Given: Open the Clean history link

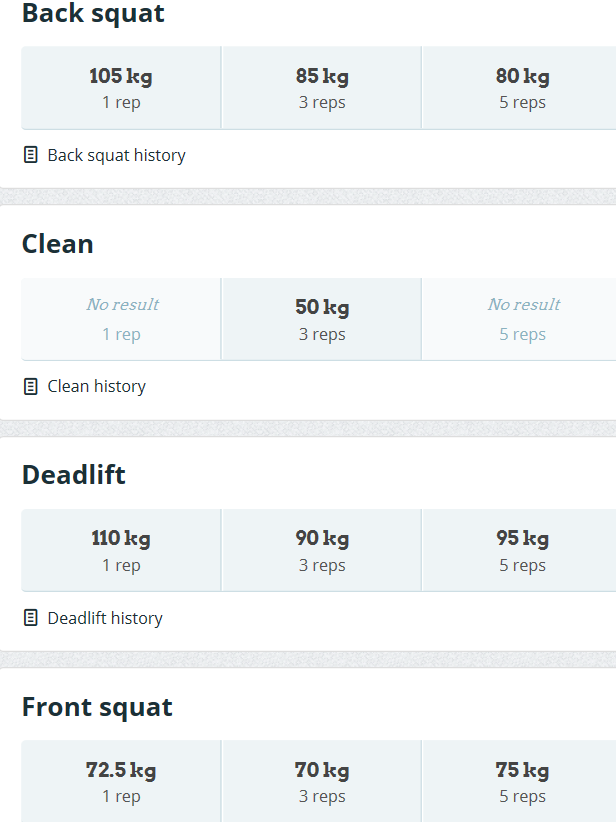Looking at the screenshot, I should pos(96,386).
